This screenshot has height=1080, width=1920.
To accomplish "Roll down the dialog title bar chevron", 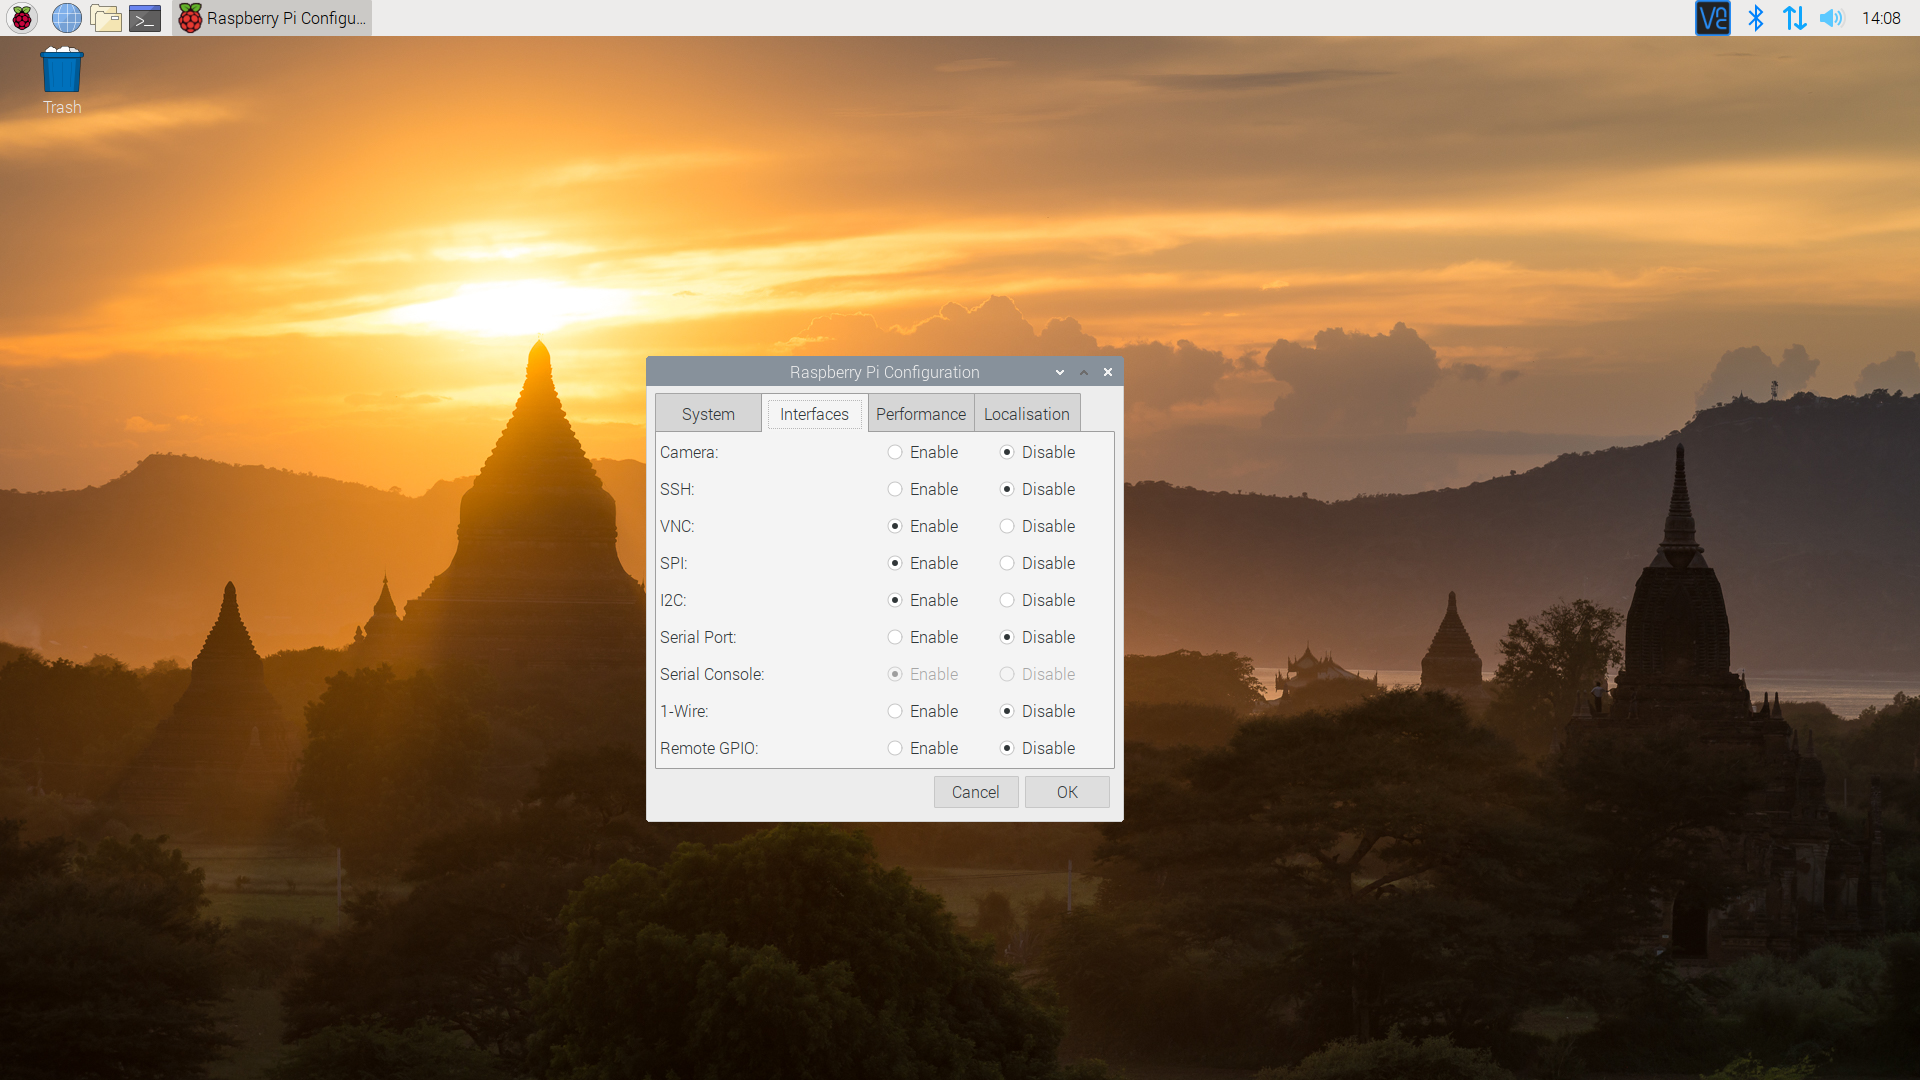I will pyautogui.click(x=1060, y=372).
